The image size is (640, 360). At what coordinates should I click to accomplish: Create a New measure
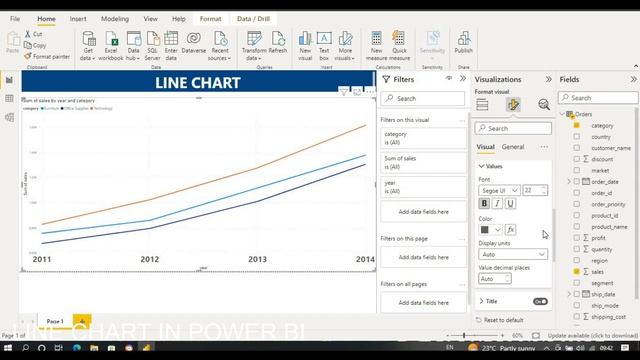(x=376, y=46)
